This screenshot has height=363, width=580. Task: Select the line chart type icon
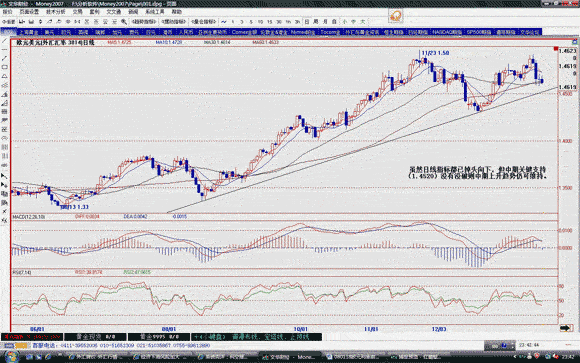point(224,22)
